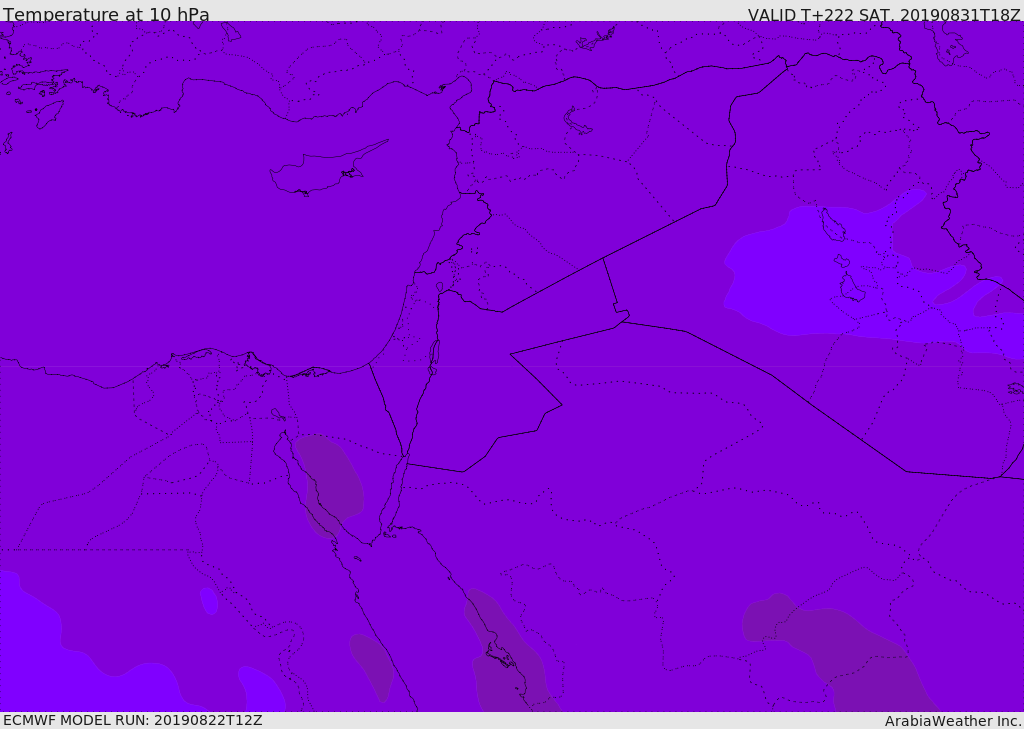Image resolution: width=1024 pixels, height=729 pixels.
Task: Click the 'VALID T+222 SAT. 20190831T18Z' label
Action: (x=884, y=14)
